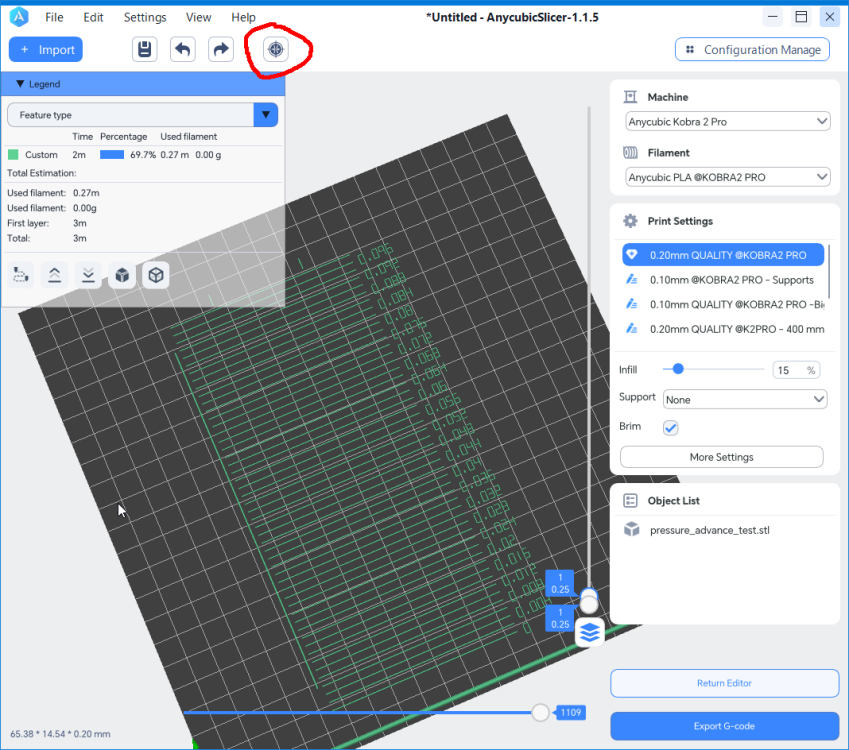Click the Undo arrow icon

coord(182,49)
